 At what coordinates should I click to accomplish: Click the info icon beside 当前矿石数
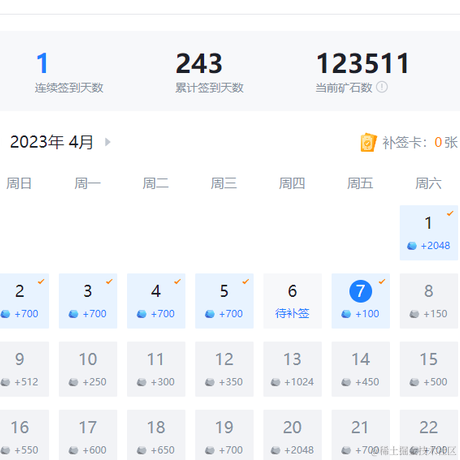(x=382, y=87)
